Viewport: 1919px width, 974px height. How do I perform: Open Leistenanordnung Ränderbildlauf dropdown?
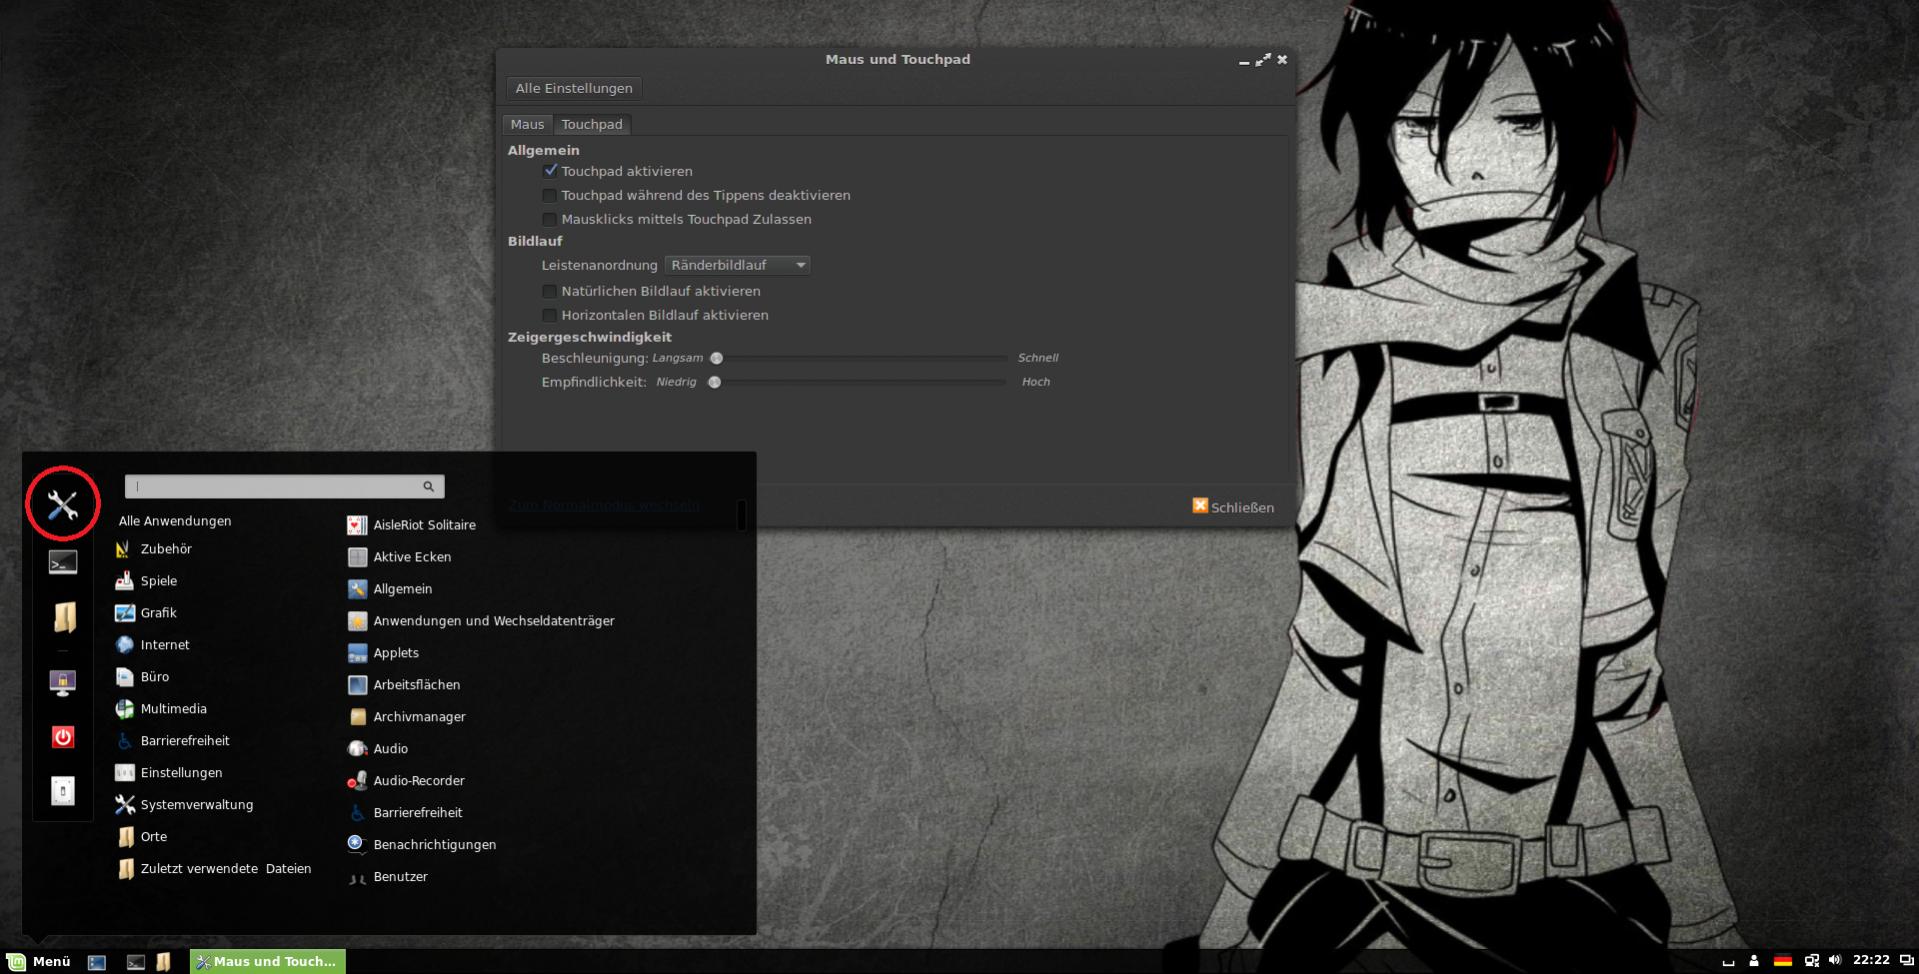737,265
